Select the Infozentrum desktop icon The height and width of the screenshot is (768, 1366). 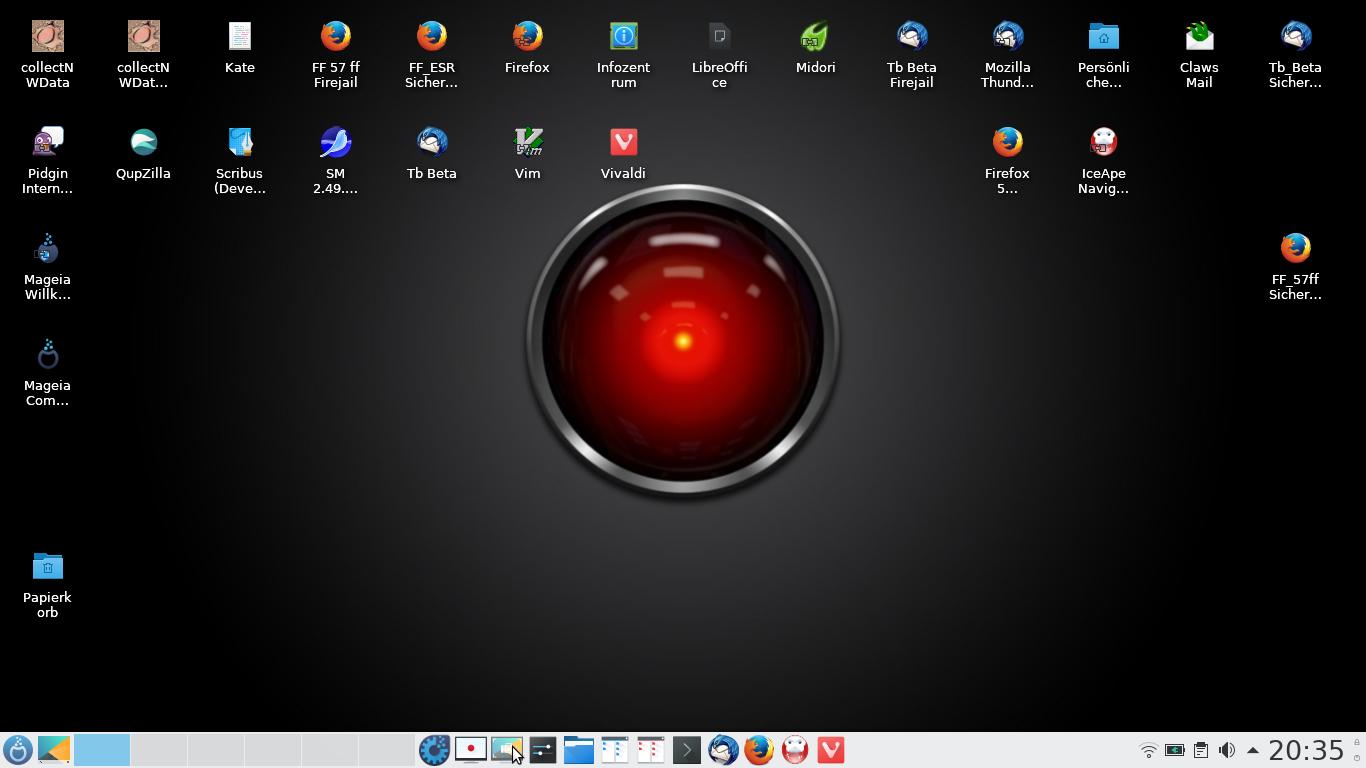[623, 54]
